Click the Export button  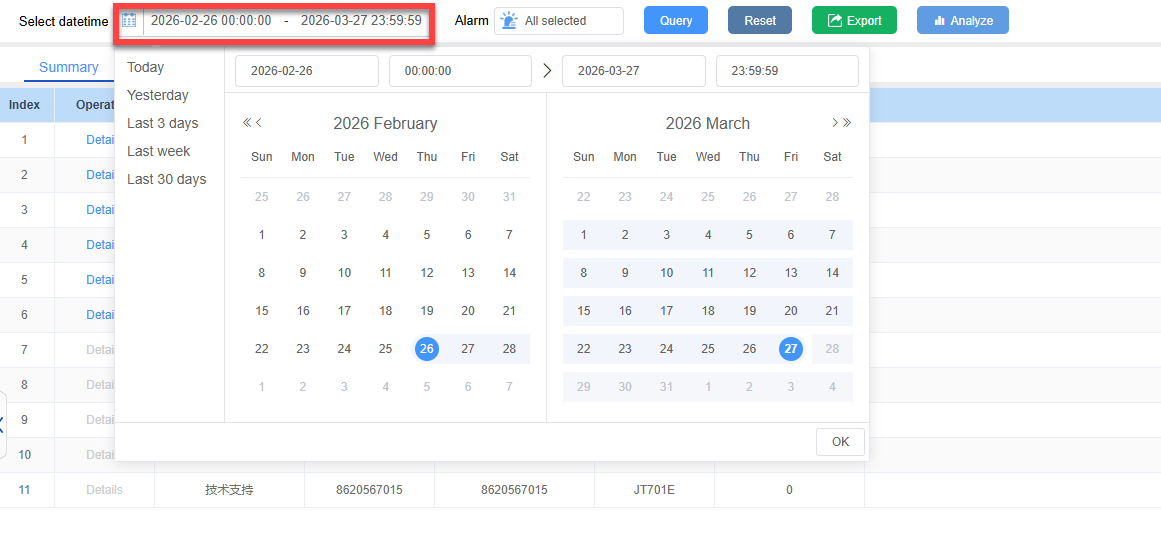tap(854, 21)
